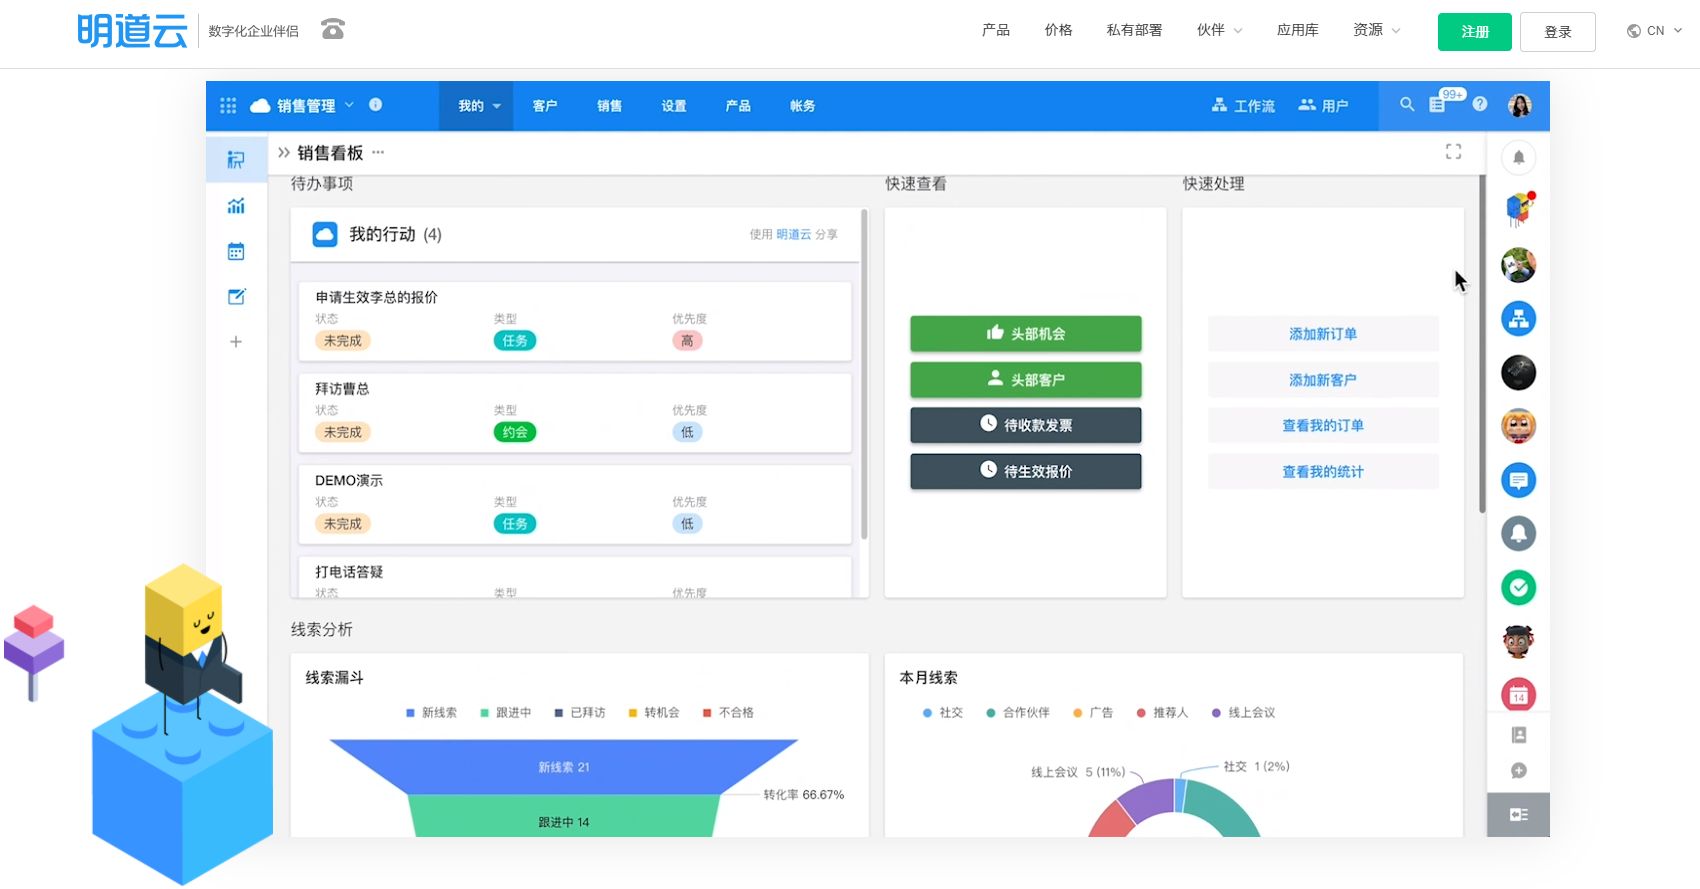This screenshot has width=1700, height=889.
Task: Toggle the 不合格 legend item
Action: pos(728,713)
